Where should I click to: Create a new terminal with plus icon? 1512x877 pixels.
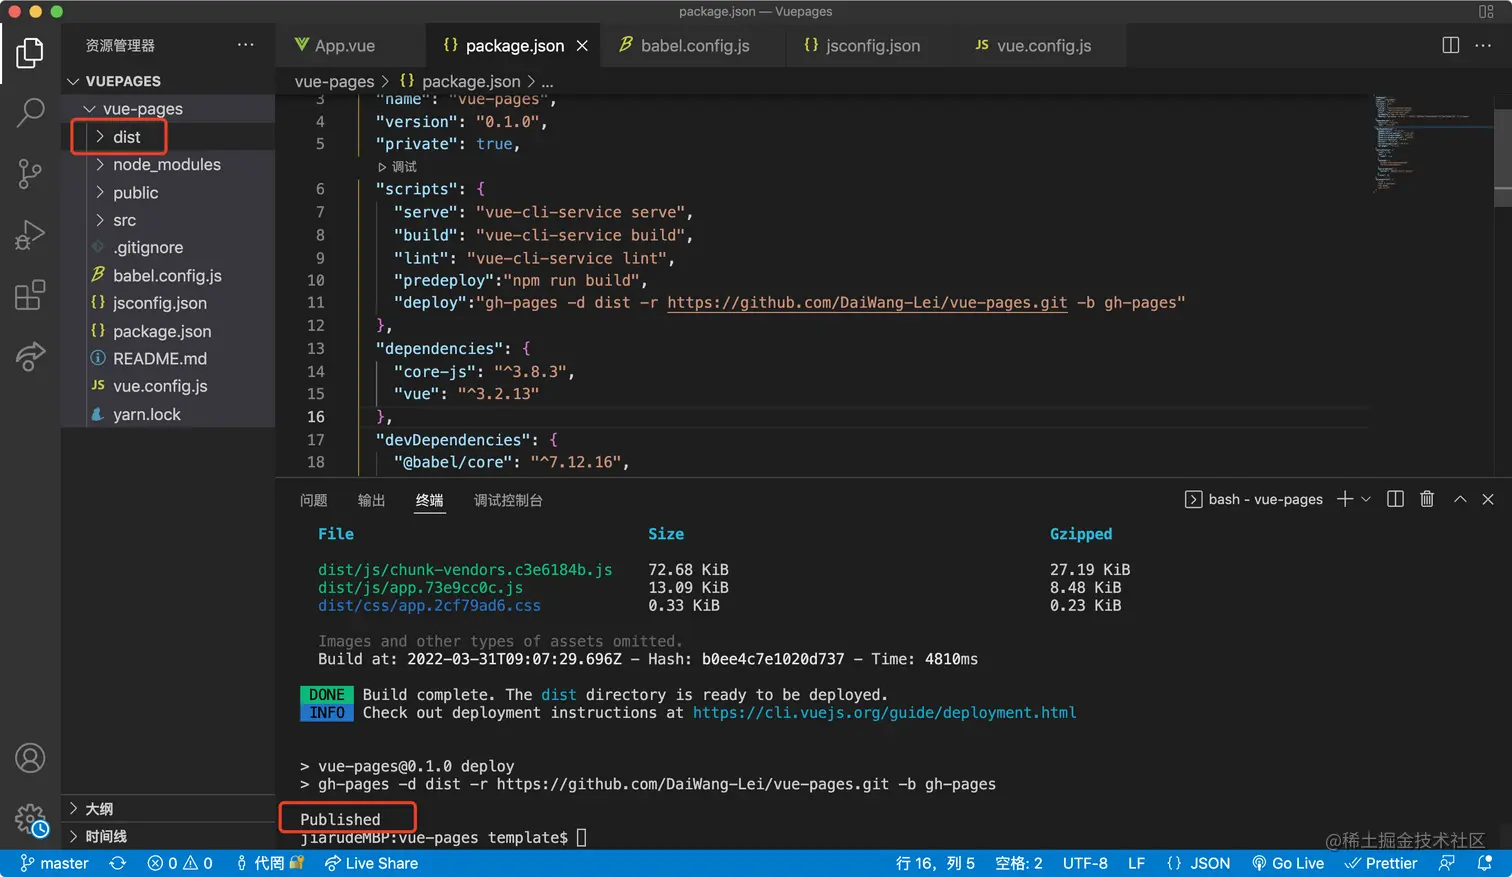coord(1345,499)
